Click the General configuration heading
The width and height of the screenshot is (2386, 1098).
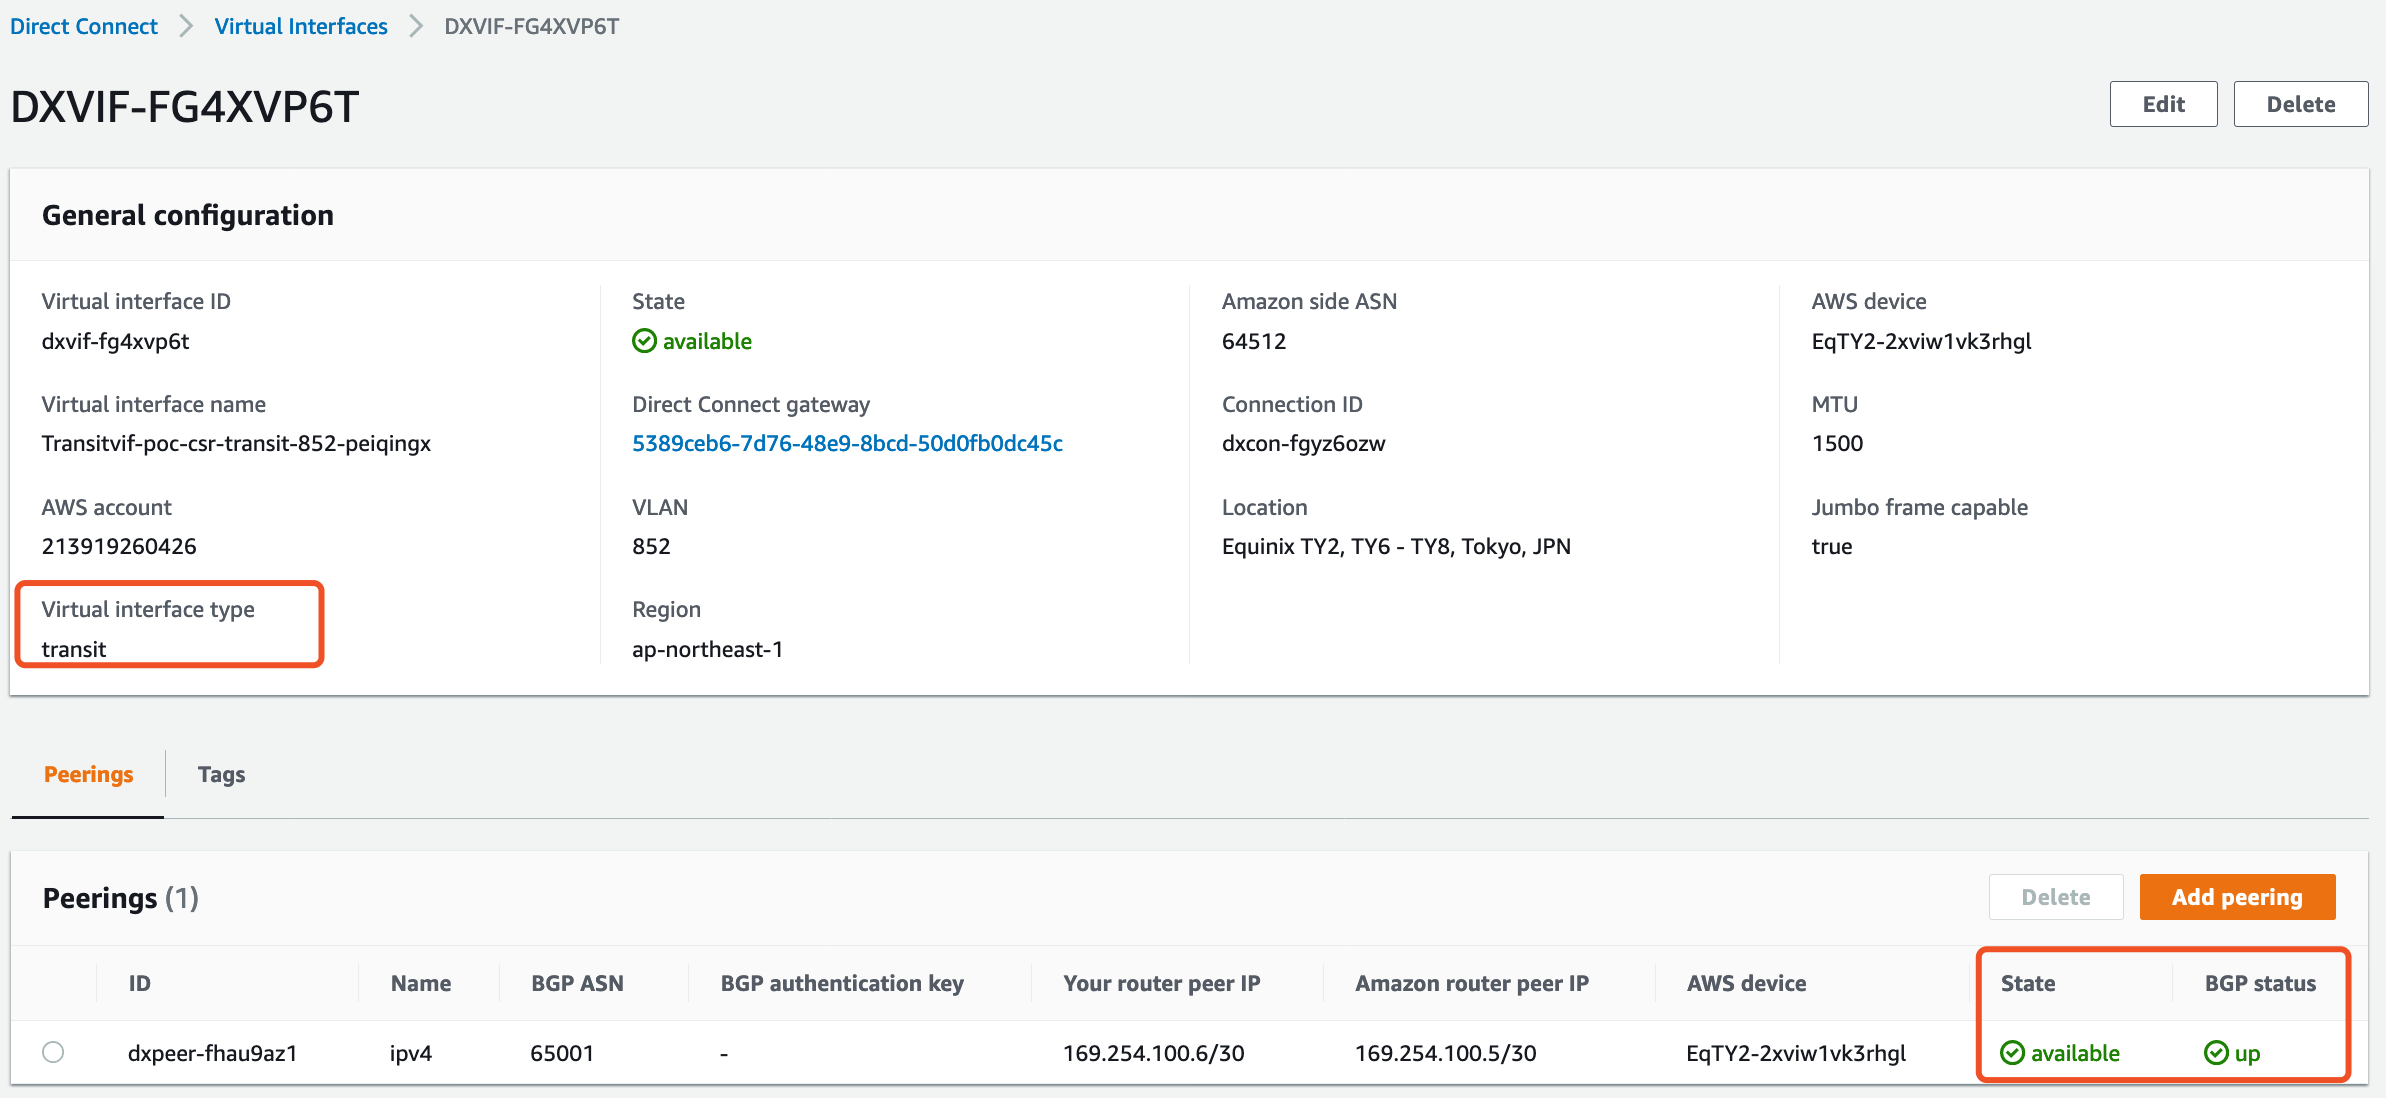(x=188, y=215)
